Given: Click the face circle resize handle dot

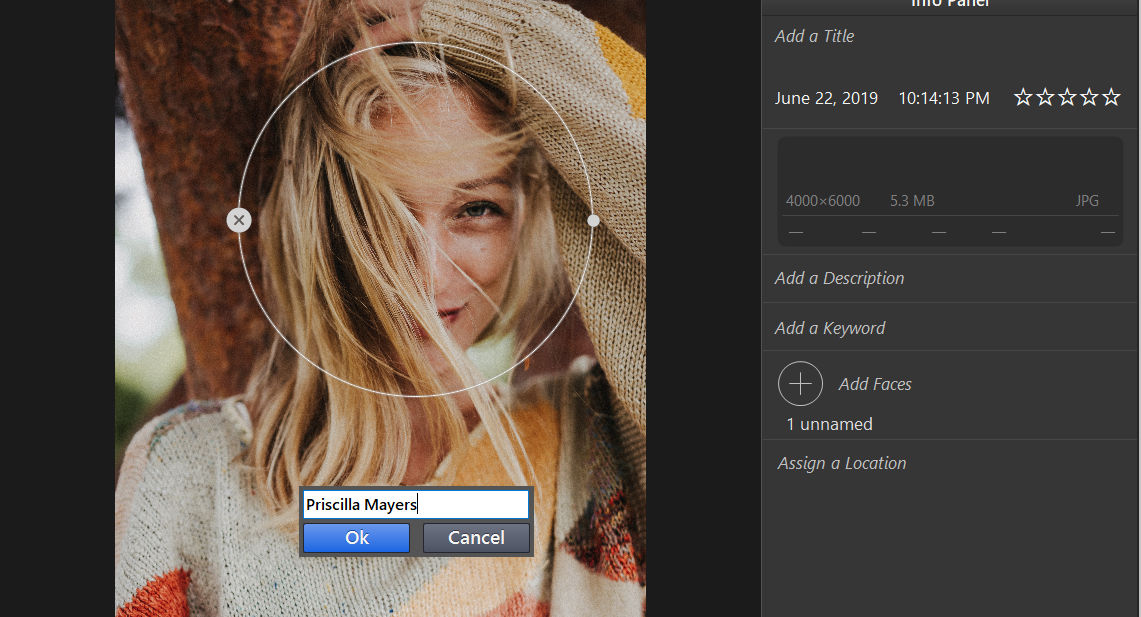Looking at the screenshot, I should 594,220.
